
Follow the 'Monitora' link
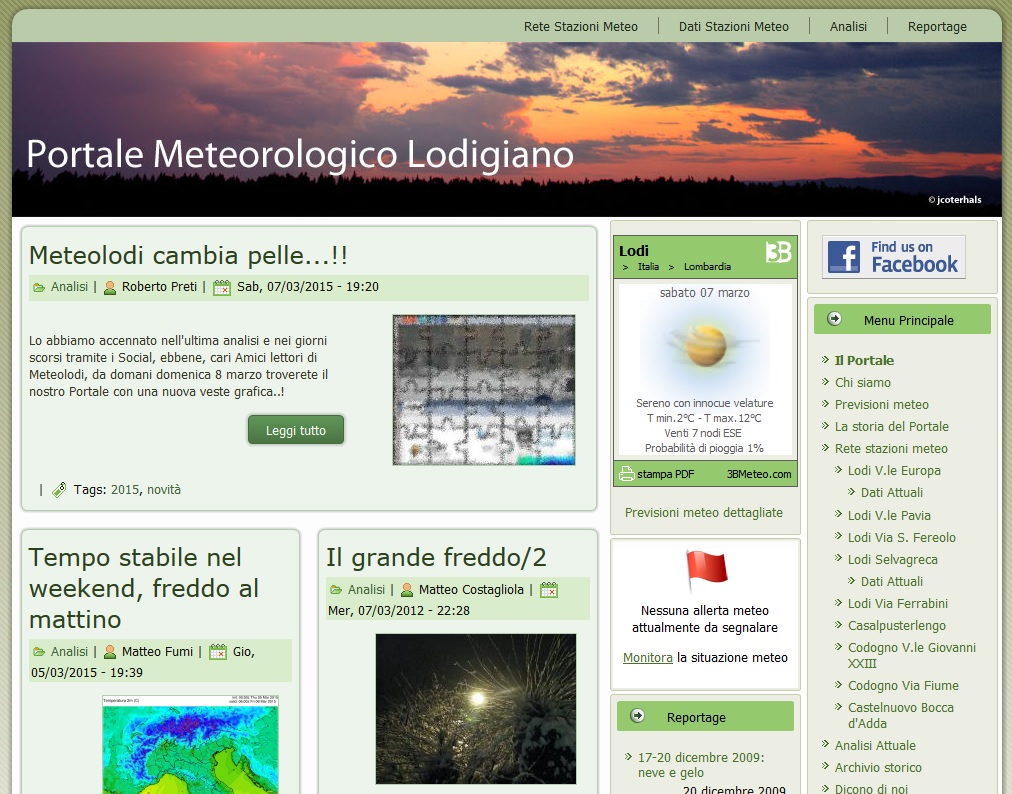pyautogui.click(x=647, y=658)
